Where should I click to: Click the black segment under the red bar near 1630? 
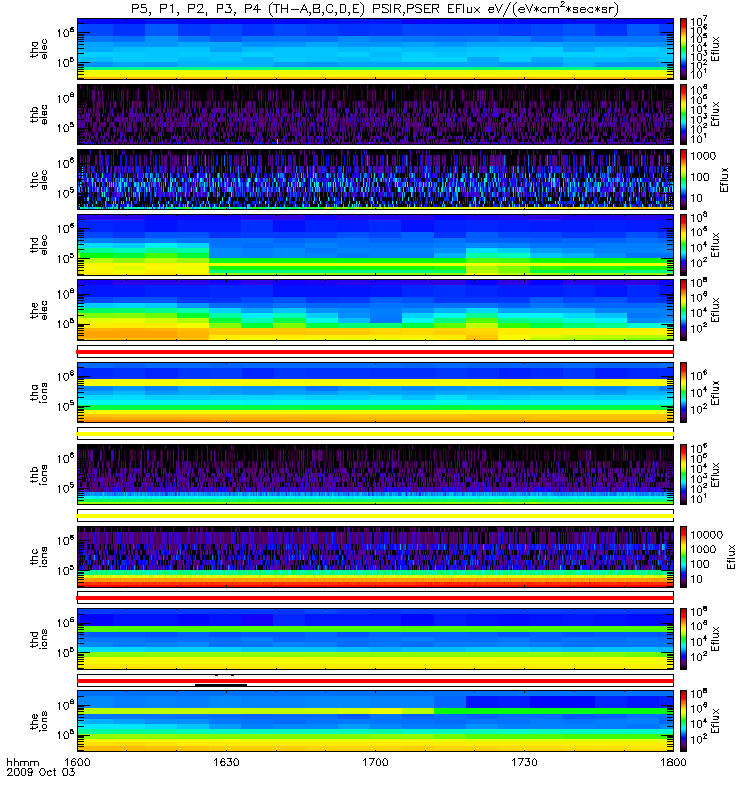point(221,685)
